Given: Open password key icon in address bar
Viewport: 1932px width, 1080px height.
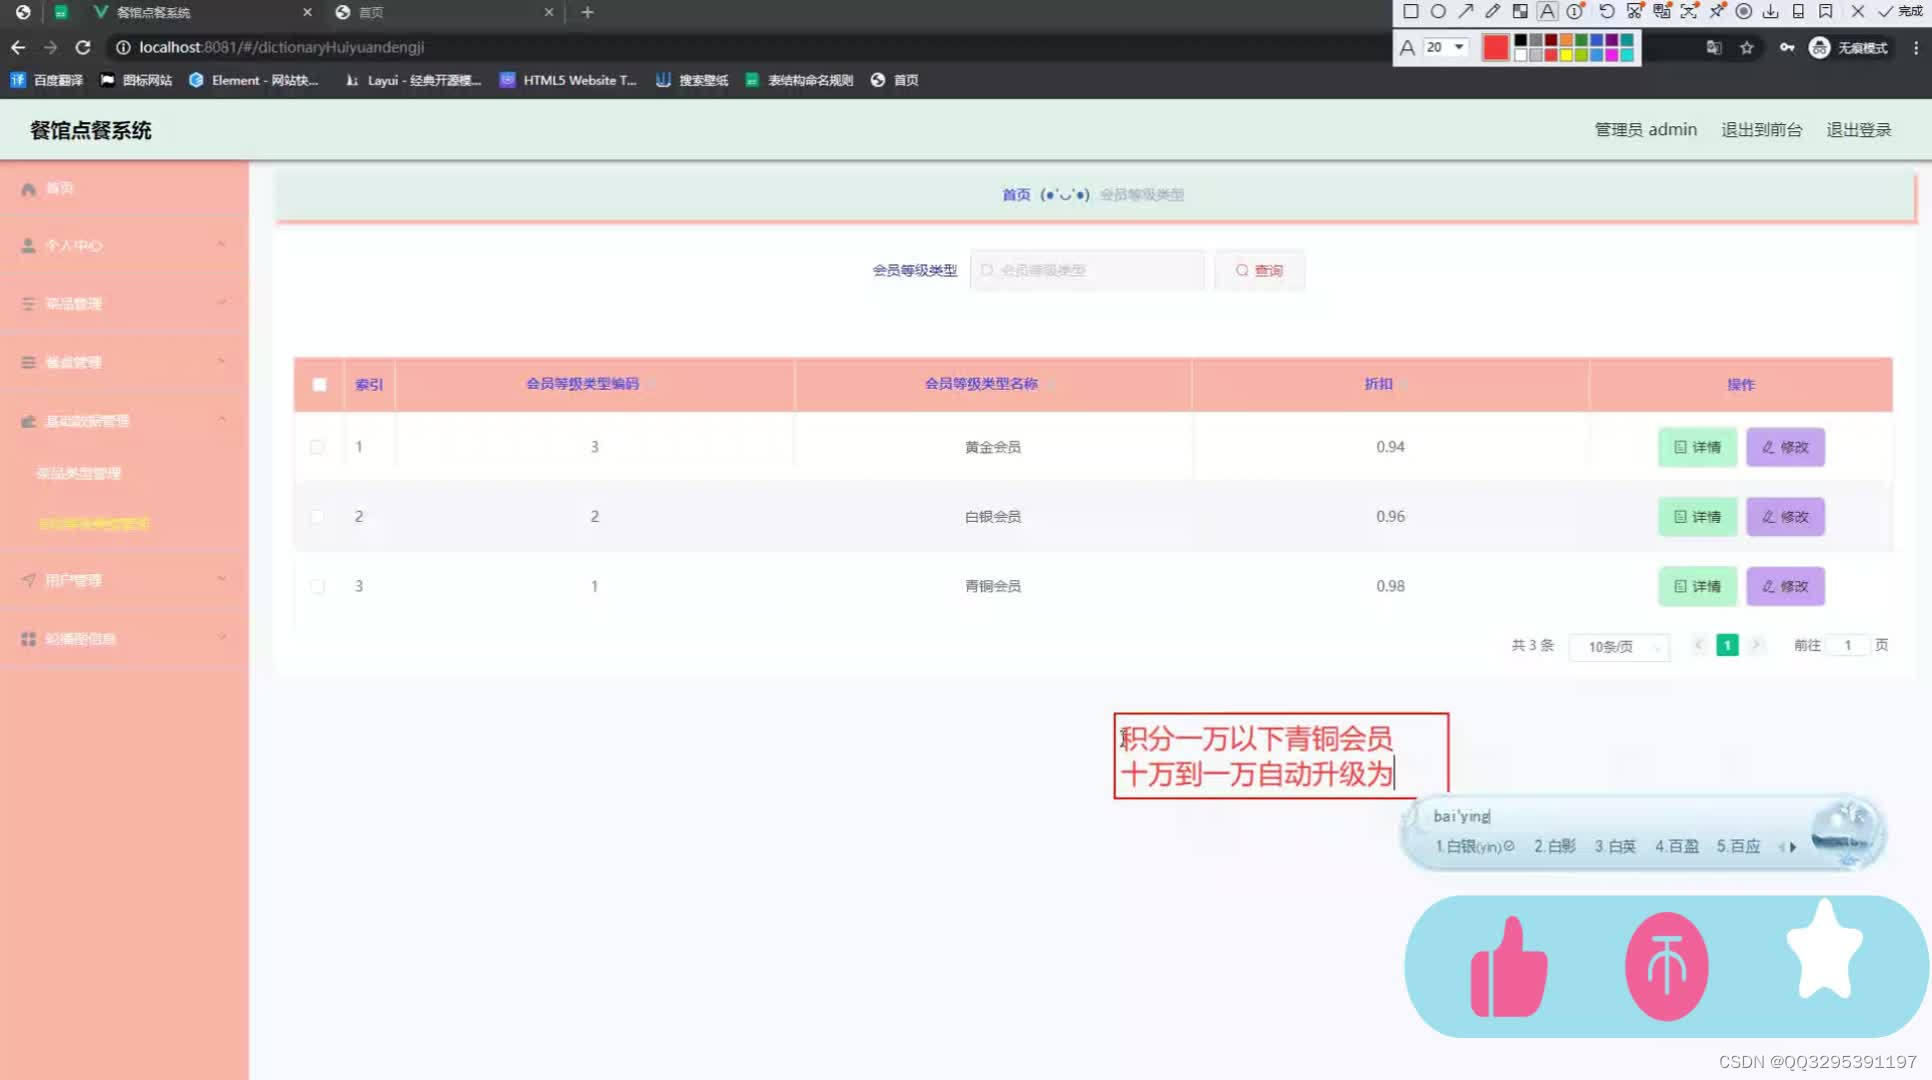Looking at the screenshot, I should click(x=1786, y=47).
